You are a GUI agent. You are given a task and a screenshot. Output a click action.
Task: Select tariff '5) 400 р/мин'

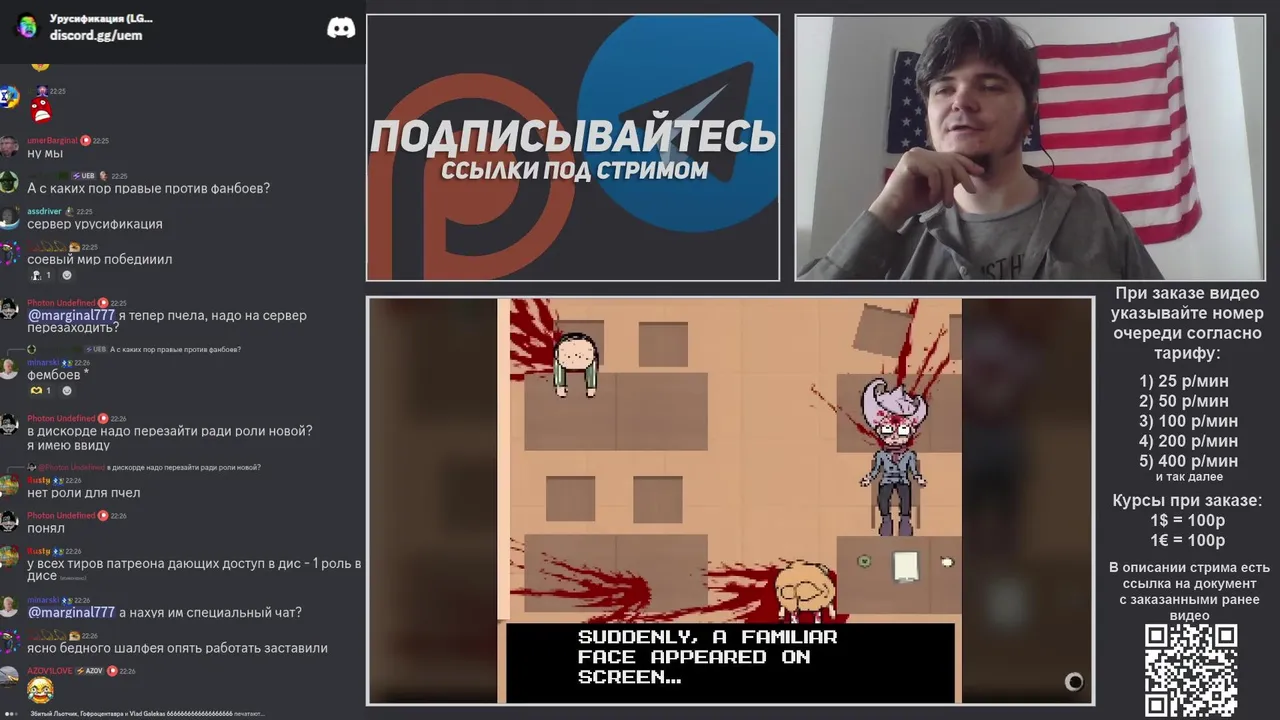1188,461
